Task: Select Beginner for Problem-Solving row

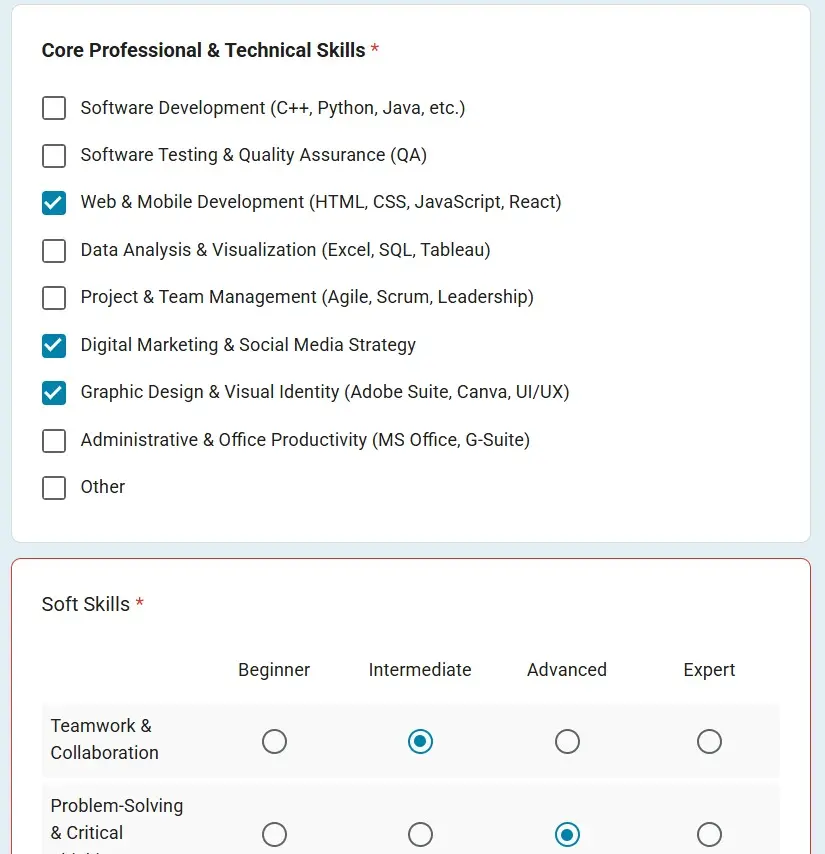Action: [x=274, y=834]
